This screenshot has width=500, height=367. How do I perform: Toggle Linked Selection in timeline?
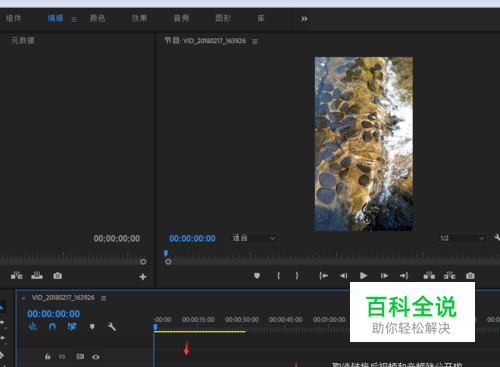click(x=72, y=327)
